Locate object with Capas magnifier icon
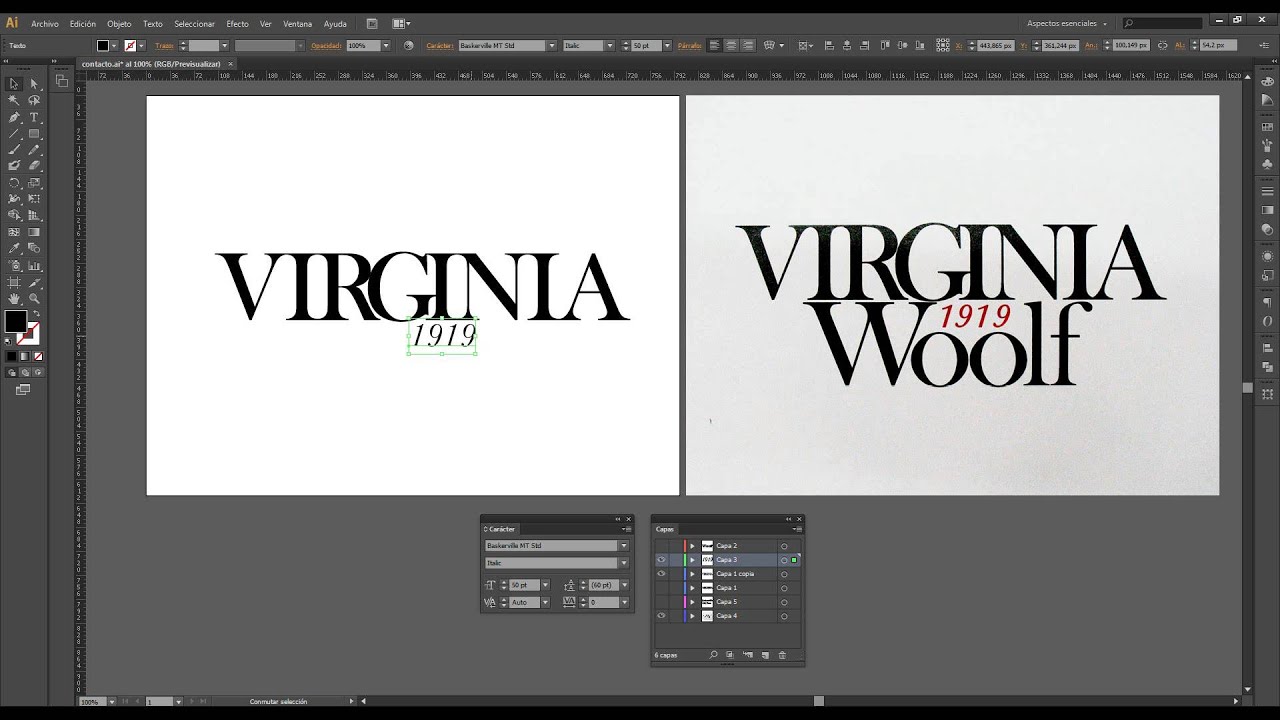1280x720 pixels. 713,655
